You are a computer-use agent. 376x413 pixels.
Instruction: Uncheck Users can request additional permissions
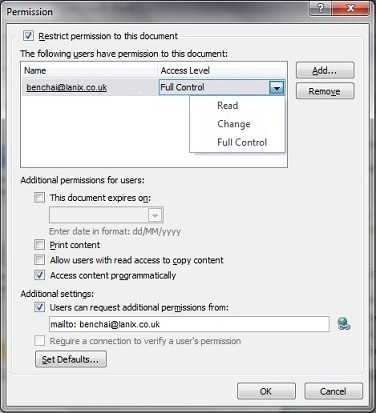[x=39, y=307]
